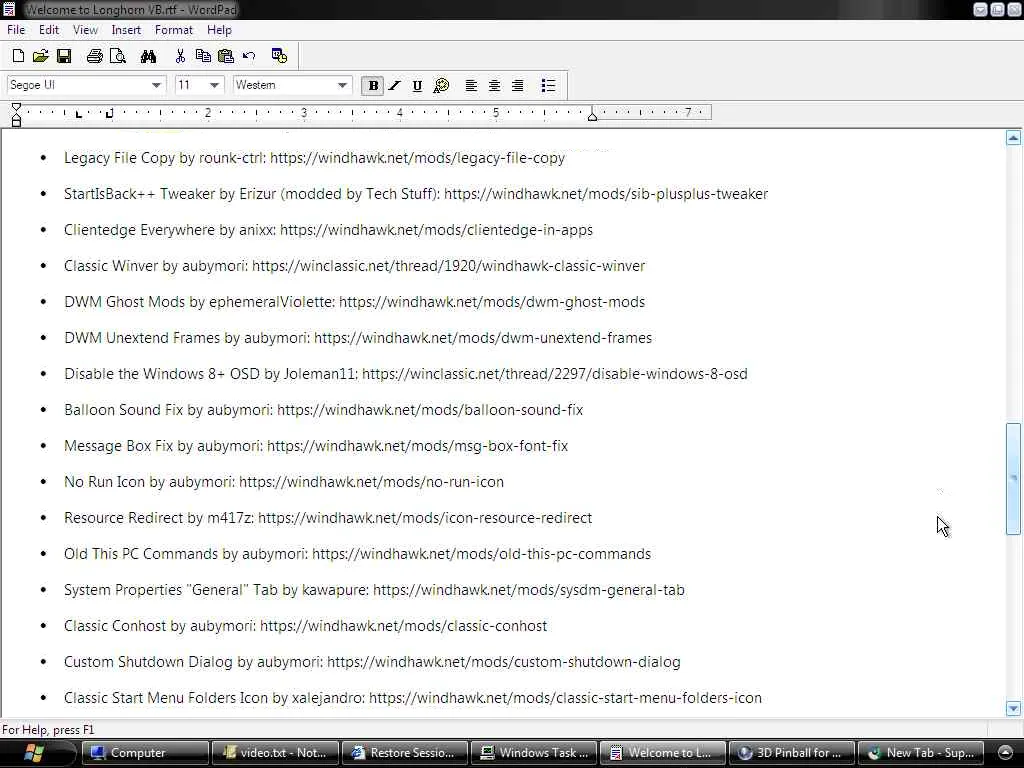1024x768 pixels.
Task: Align text left
Action: pos(471,86)
